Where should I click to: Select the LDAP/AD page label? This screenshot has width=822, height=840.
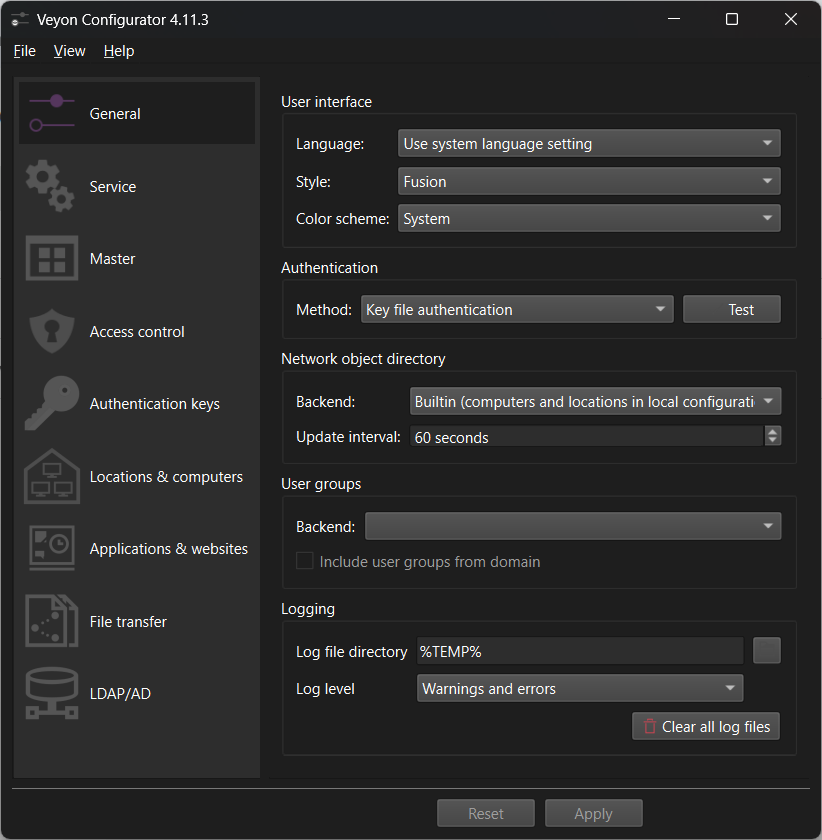pos(120,694)
